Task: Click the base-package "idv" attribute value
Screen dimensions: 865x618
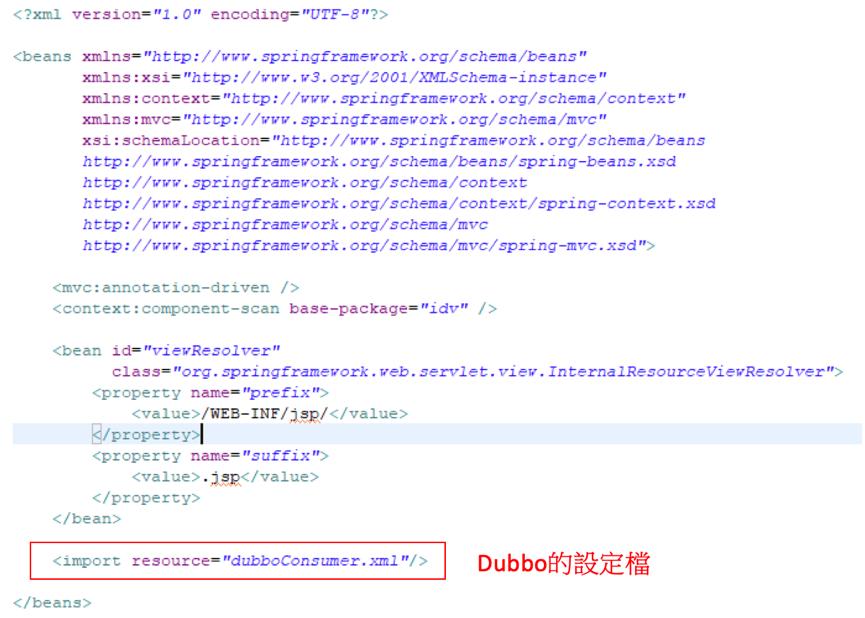Action: 444,308
